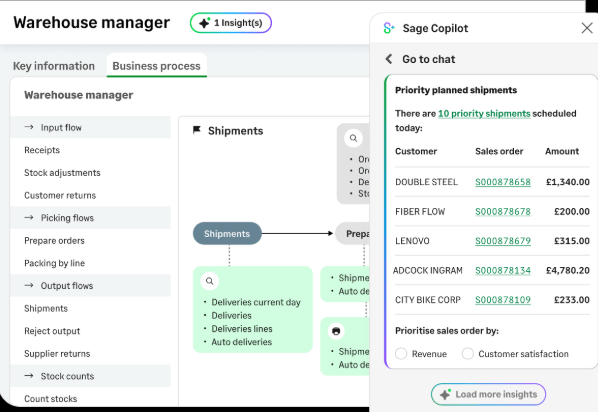
Task: Open the 10 priority shipments link
Action: (484, 114)
